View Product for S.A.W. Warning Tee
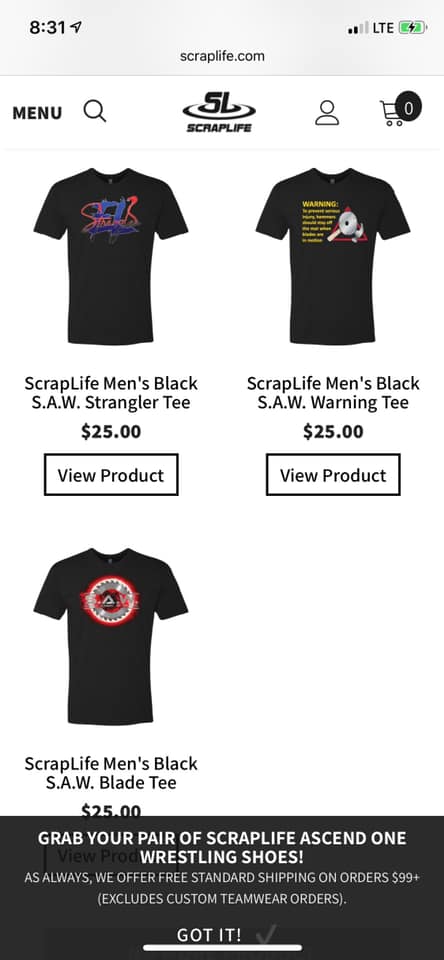 [333, 474]
